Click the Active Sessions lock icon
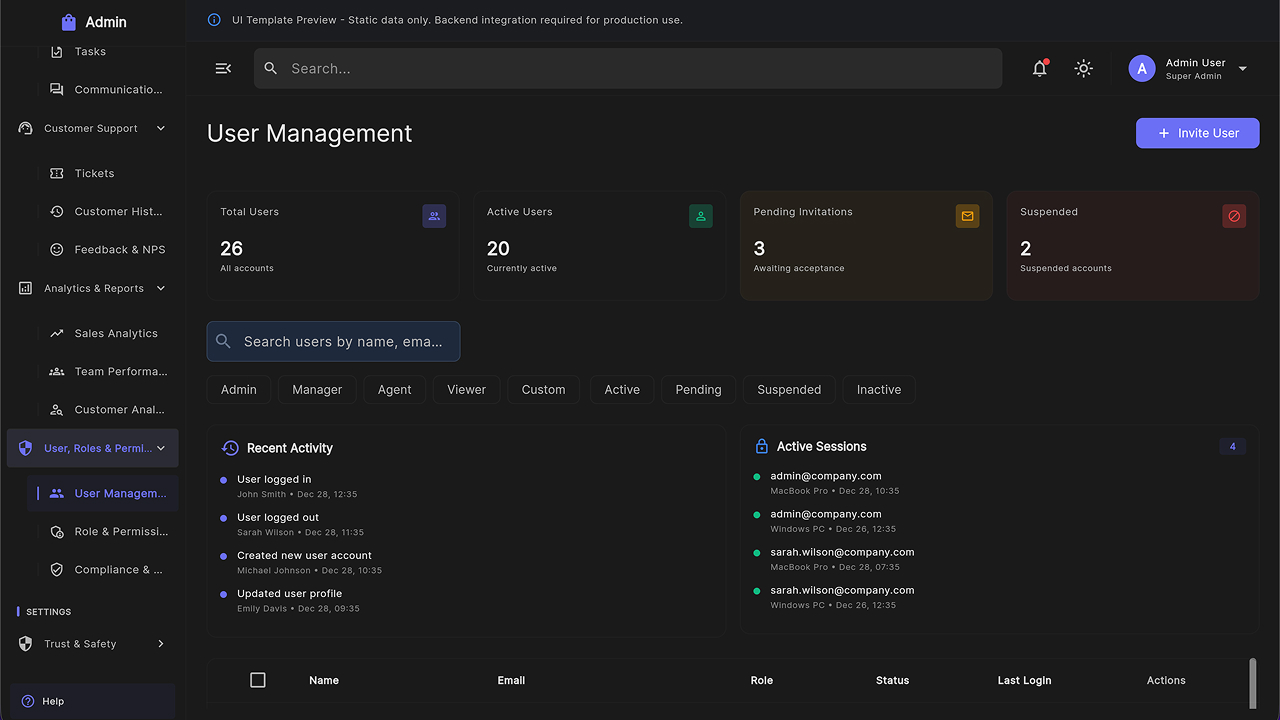Viewport: 1280px width, 720px height. 762,446
